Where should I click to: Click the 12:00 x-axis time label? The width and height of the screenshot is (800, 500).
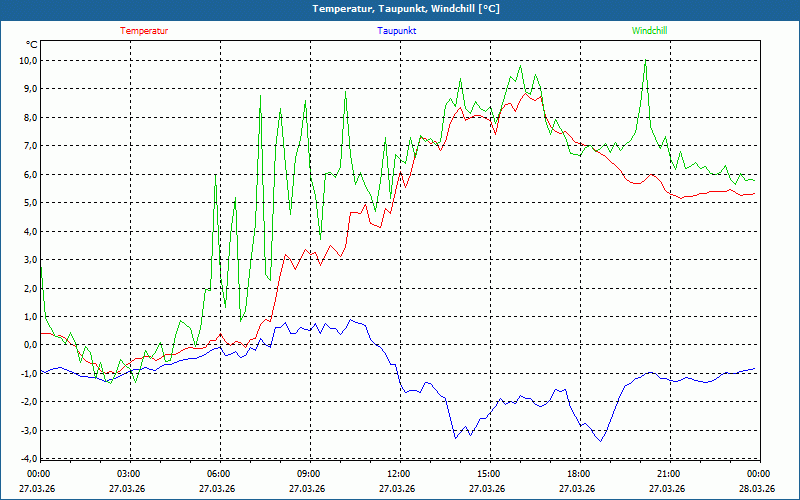pyautogui.click(x=398, y=473)
